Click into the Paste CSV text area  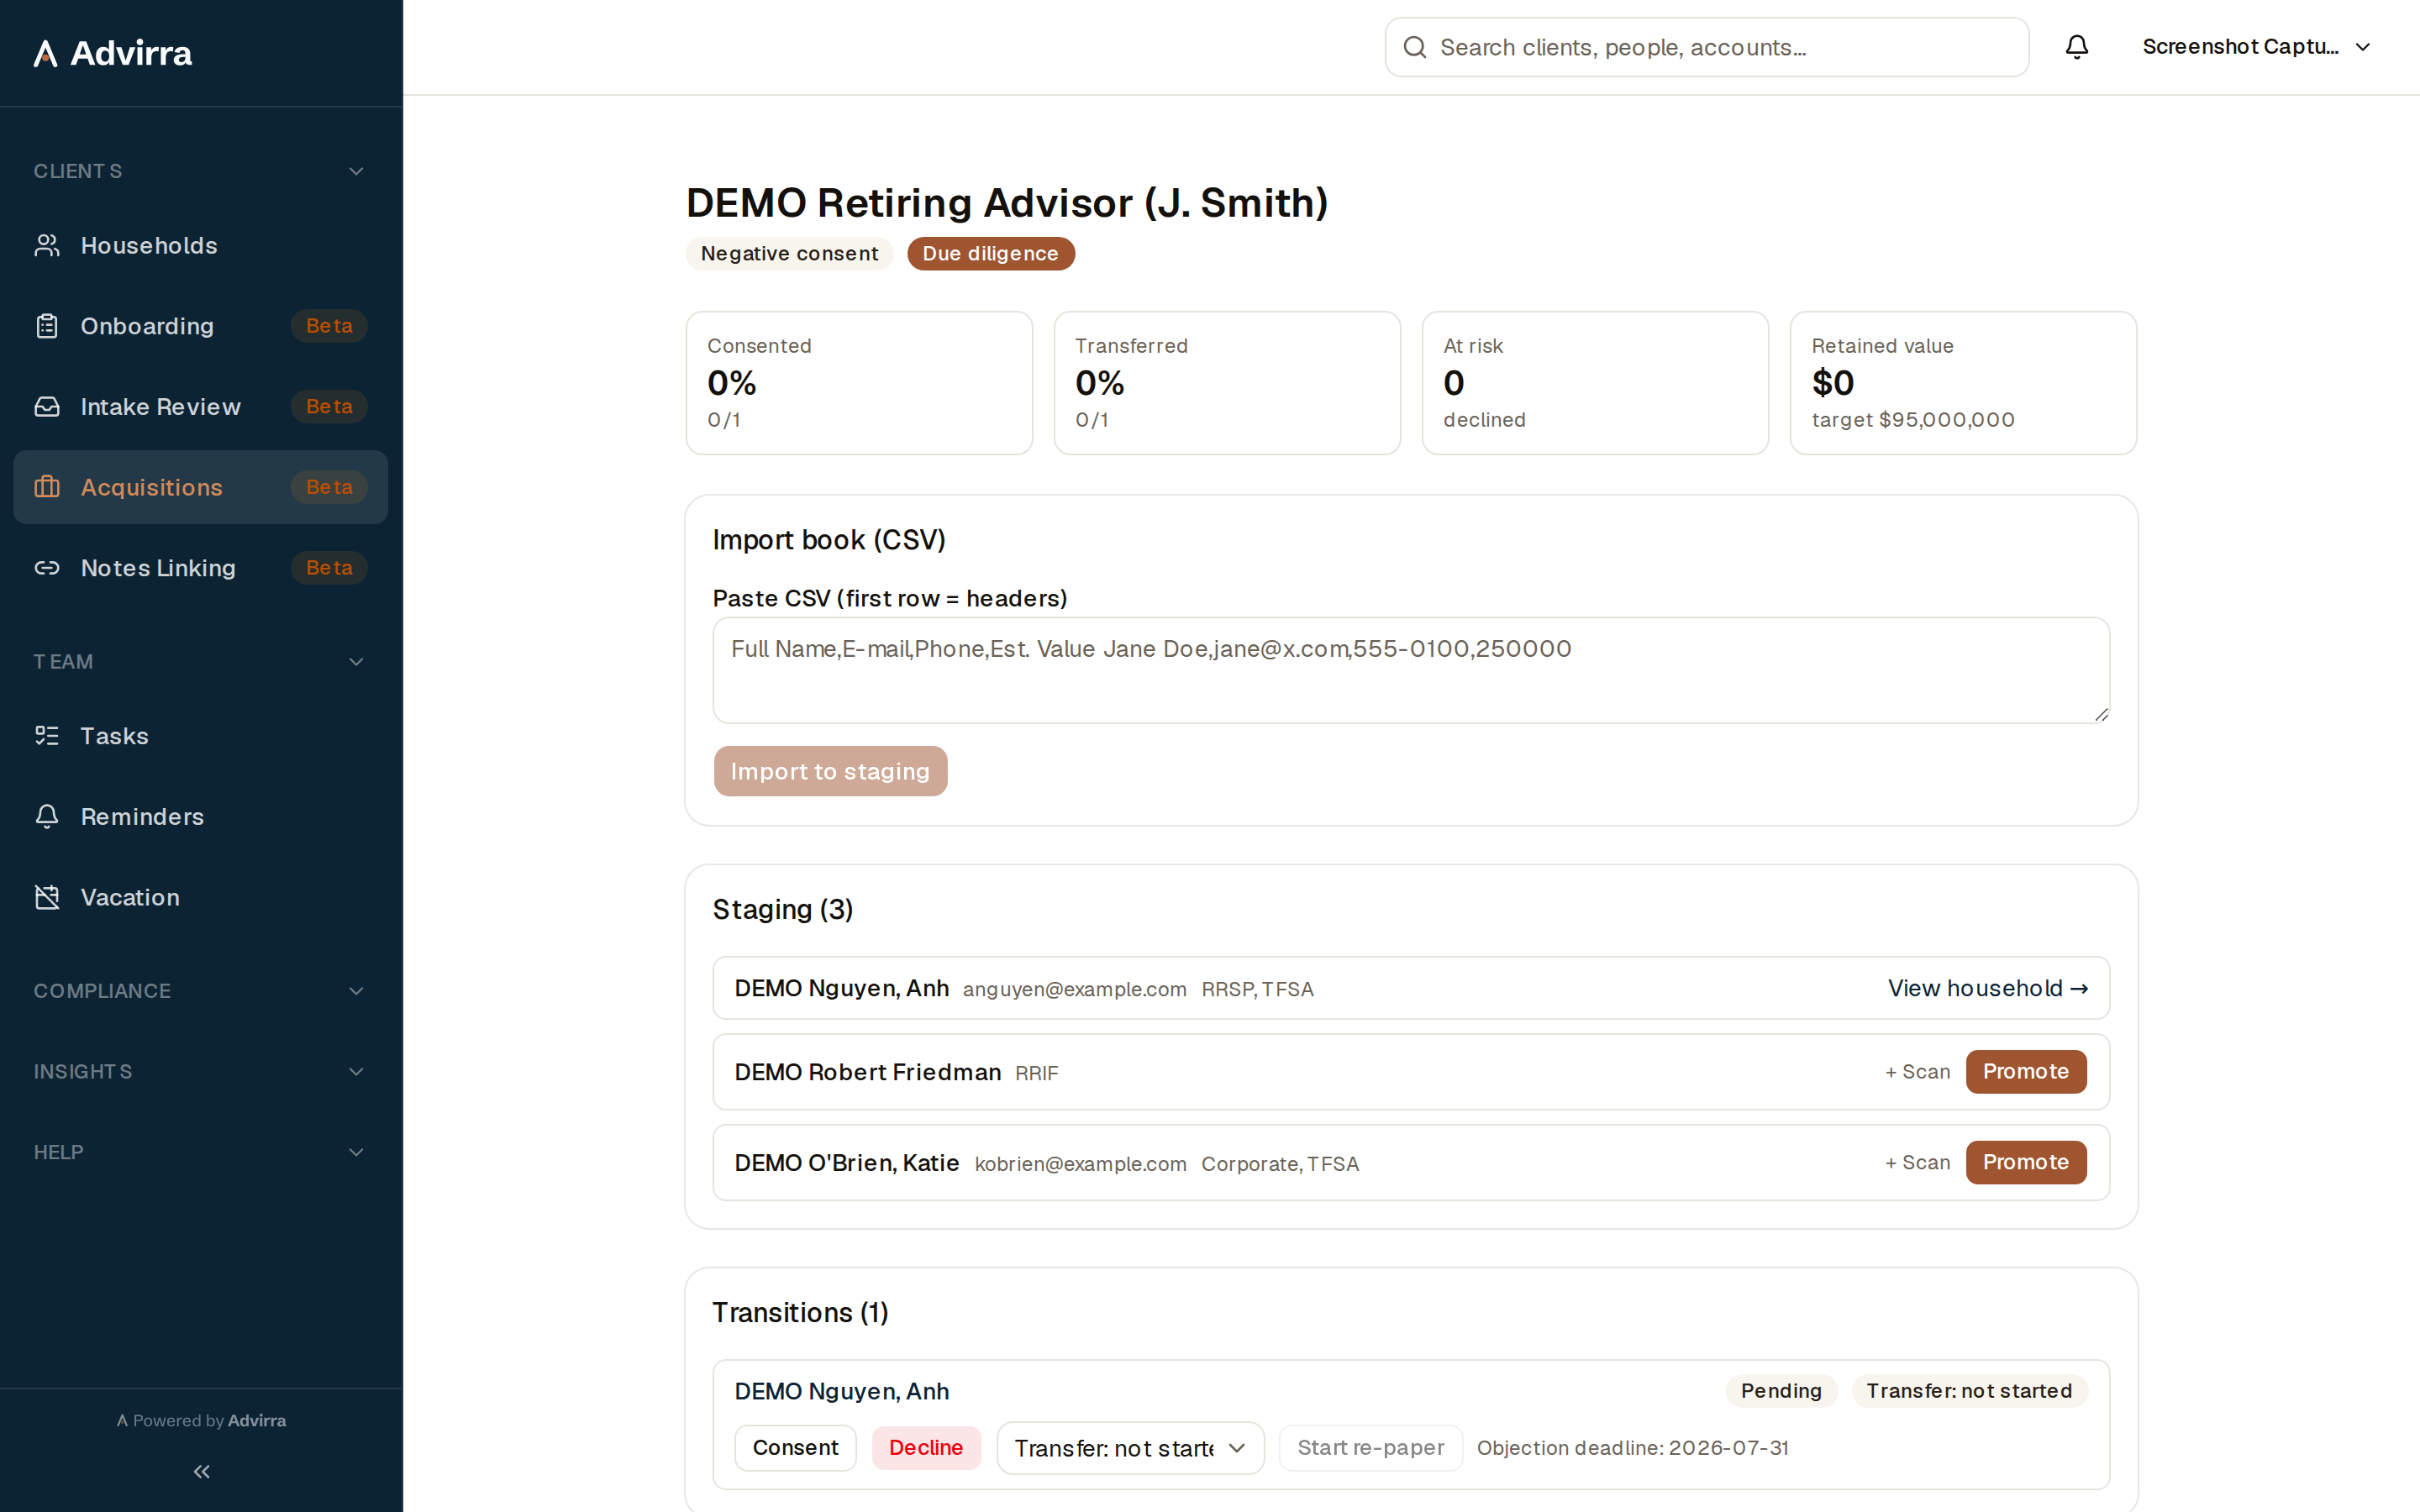point(1411,670)
